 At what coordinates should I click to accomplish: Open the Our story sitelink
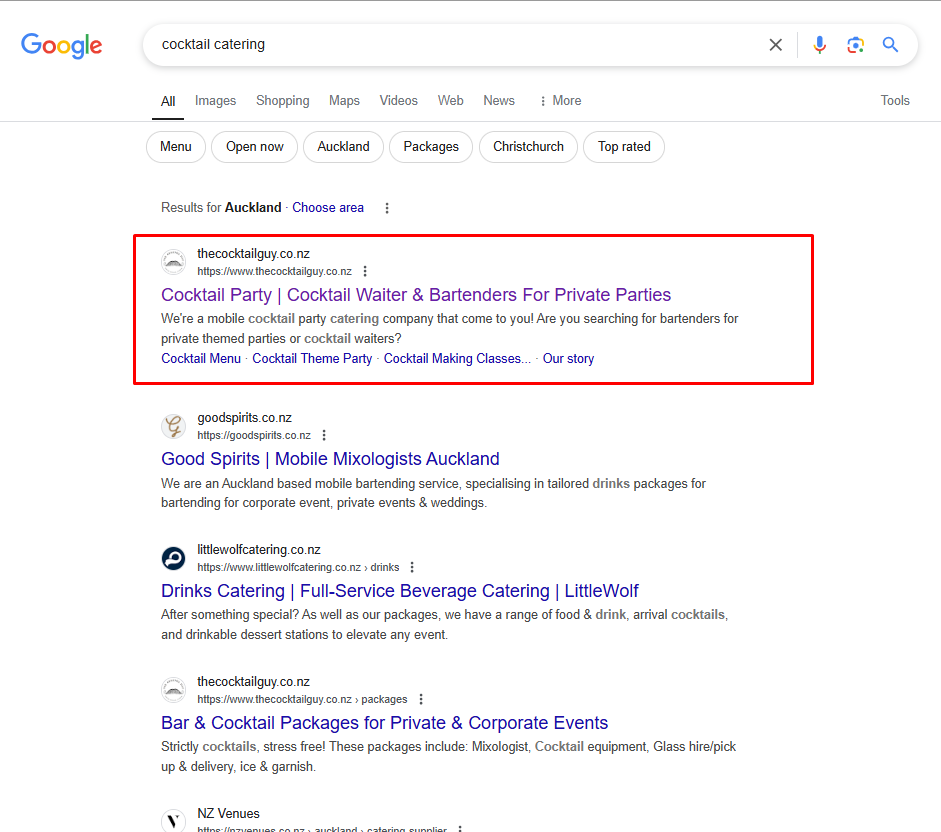(568, 358)
